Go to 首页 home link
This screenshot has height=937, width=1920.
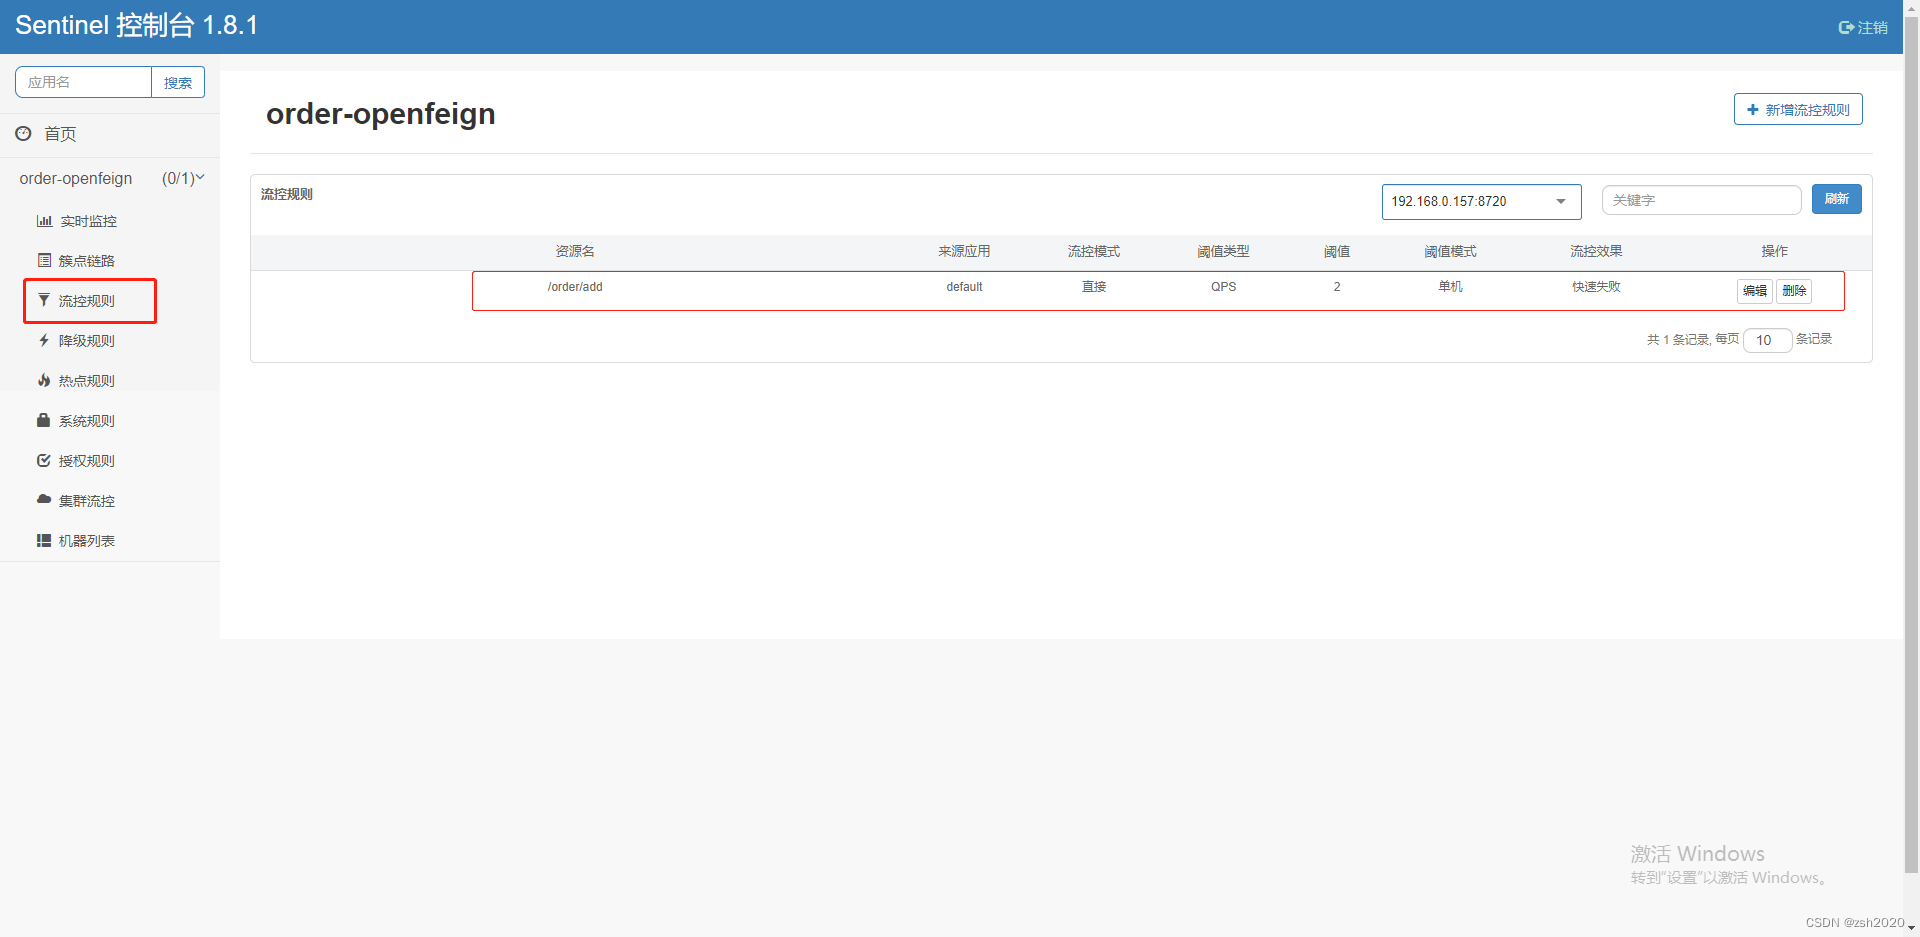[60, 134]
